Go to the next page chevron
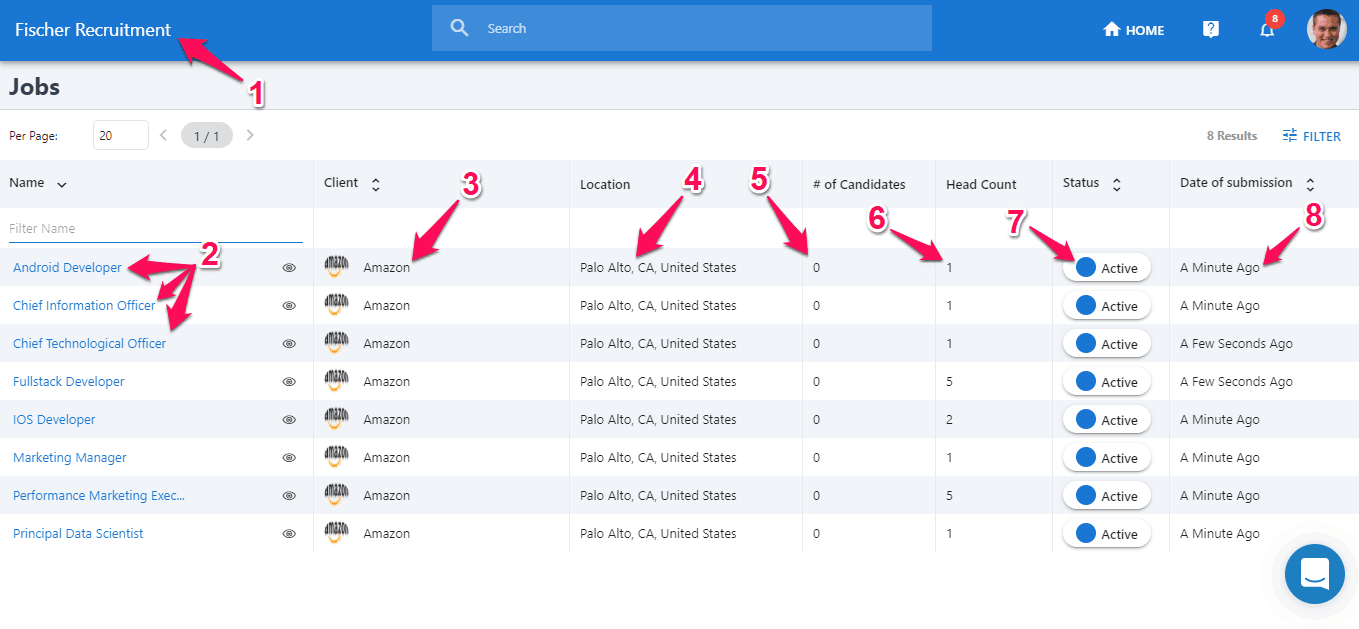This screenshot has height=629, width=1359. click(250, 135)
